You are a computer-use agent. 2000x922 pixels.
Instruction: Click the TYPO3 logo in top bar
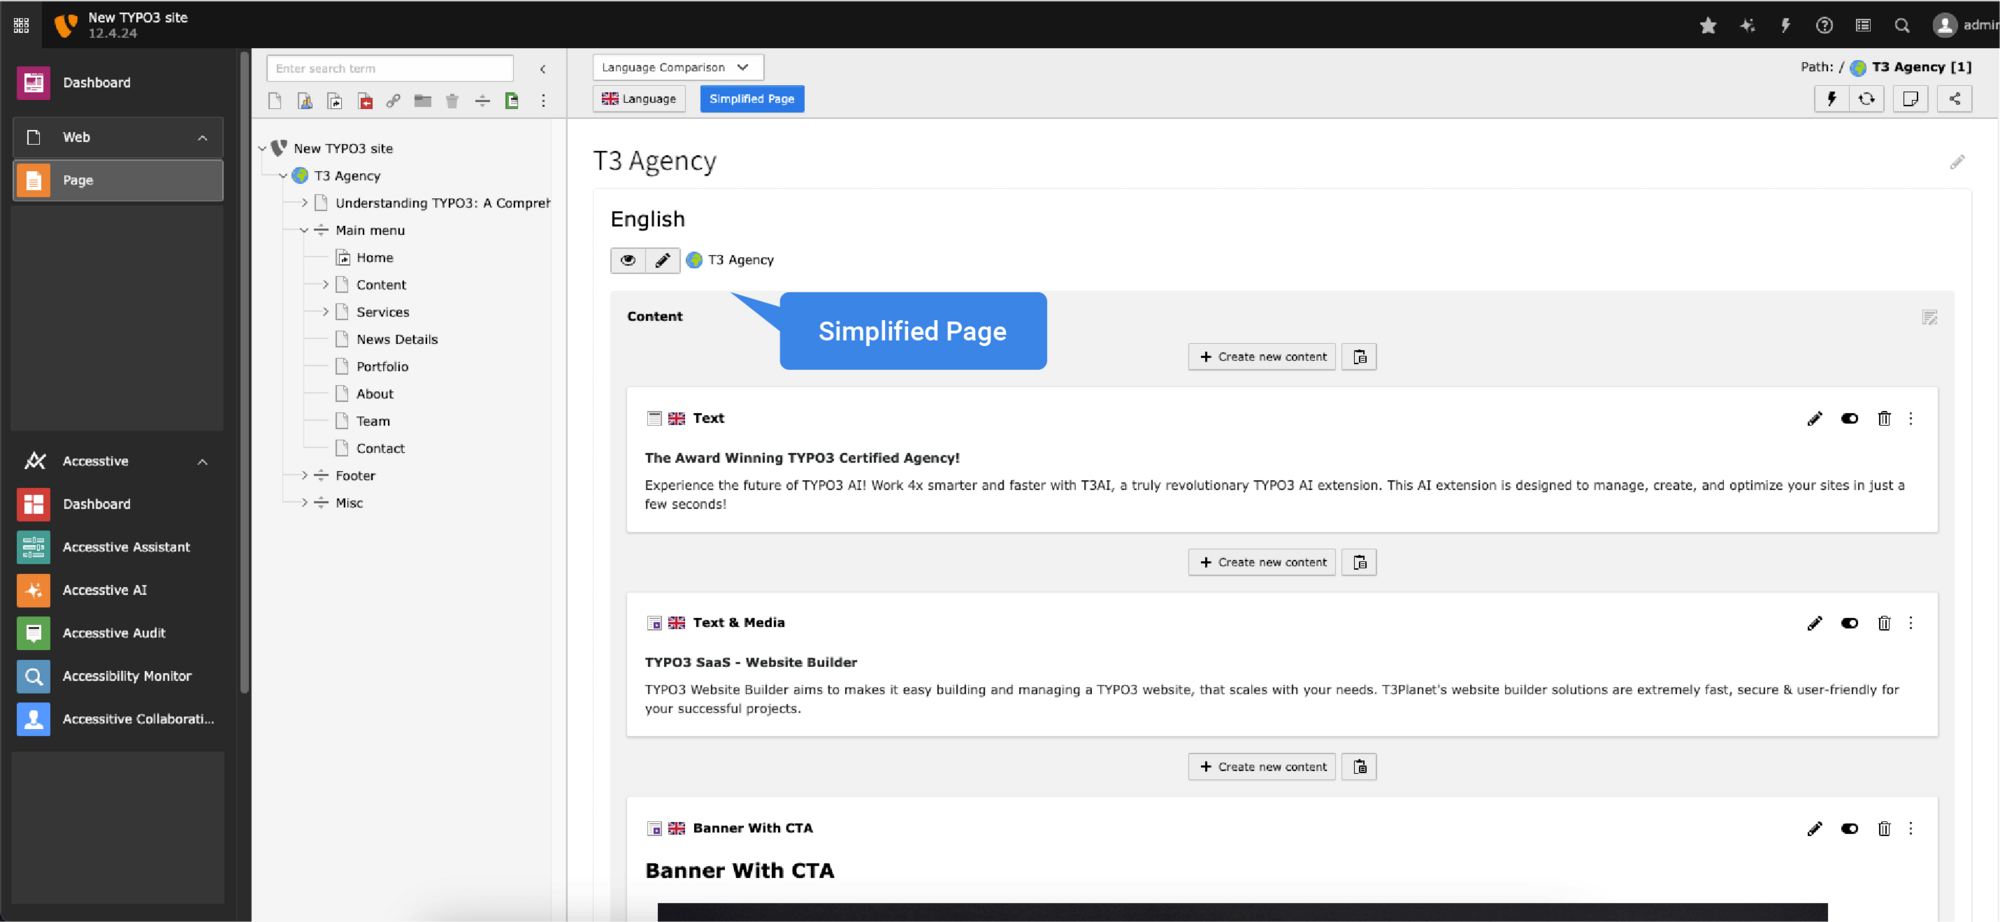[x=65, y=25]
